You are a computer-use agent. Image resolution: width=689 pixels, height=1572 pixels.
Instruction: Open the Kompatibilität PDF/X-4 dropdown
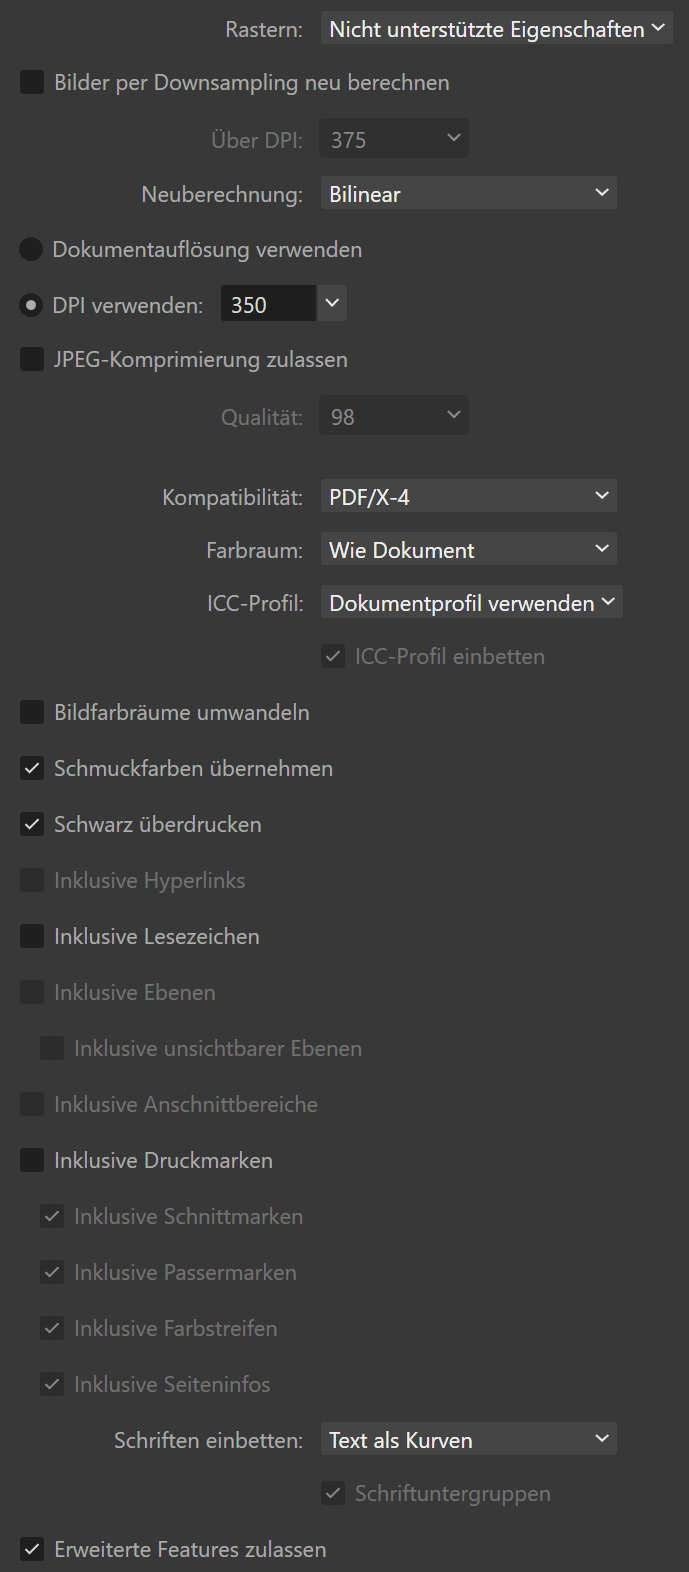(x=468, y=496)
